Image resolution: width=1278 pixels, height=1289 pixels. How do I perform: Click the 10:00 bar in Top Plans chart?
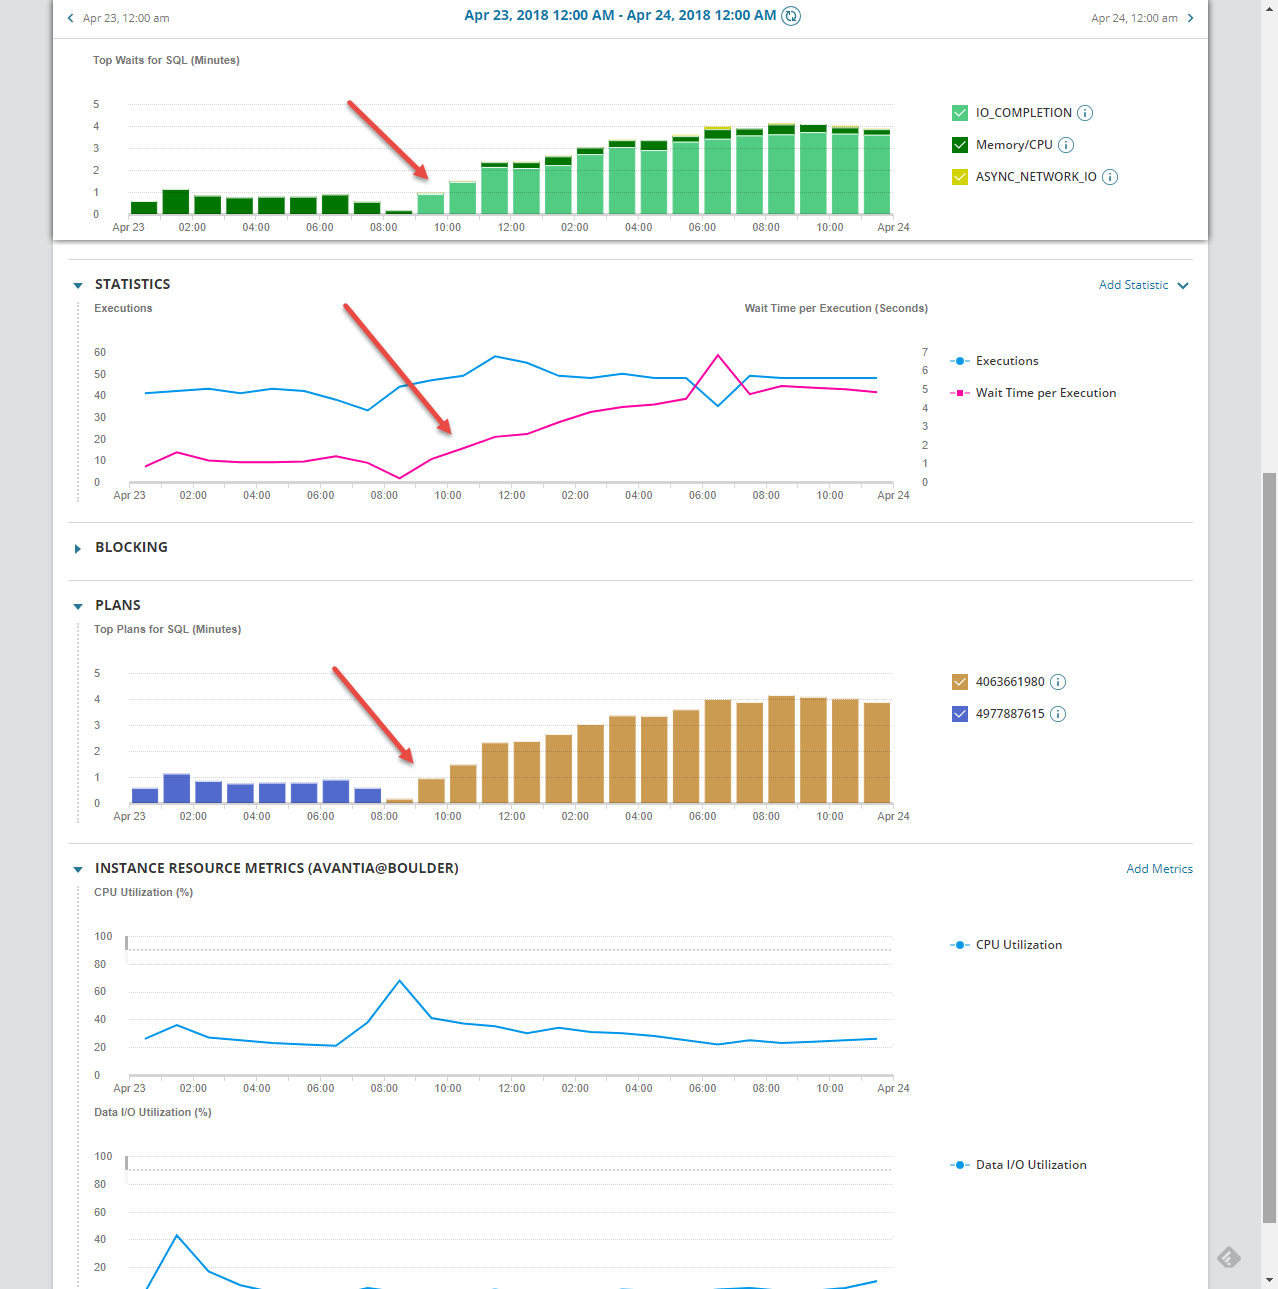click(463, 784)
